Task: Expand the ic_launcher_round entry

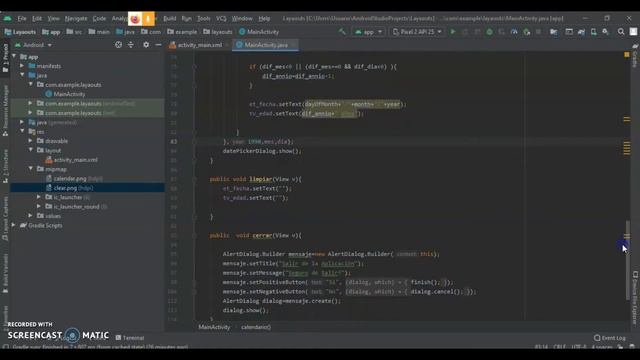Action: (39, 207)
